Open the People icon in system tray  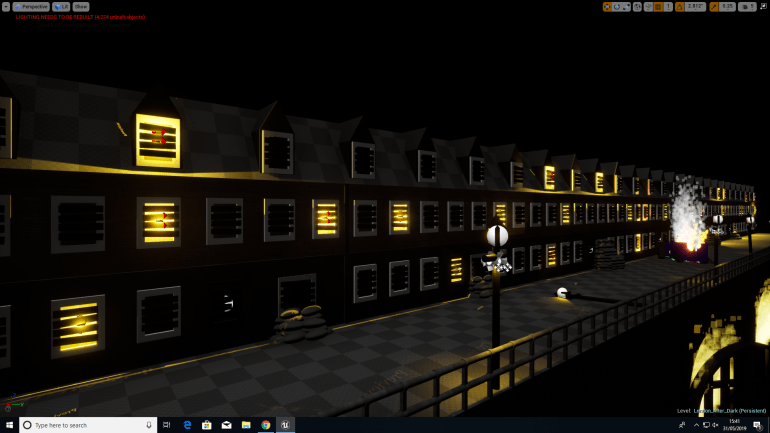682,425
